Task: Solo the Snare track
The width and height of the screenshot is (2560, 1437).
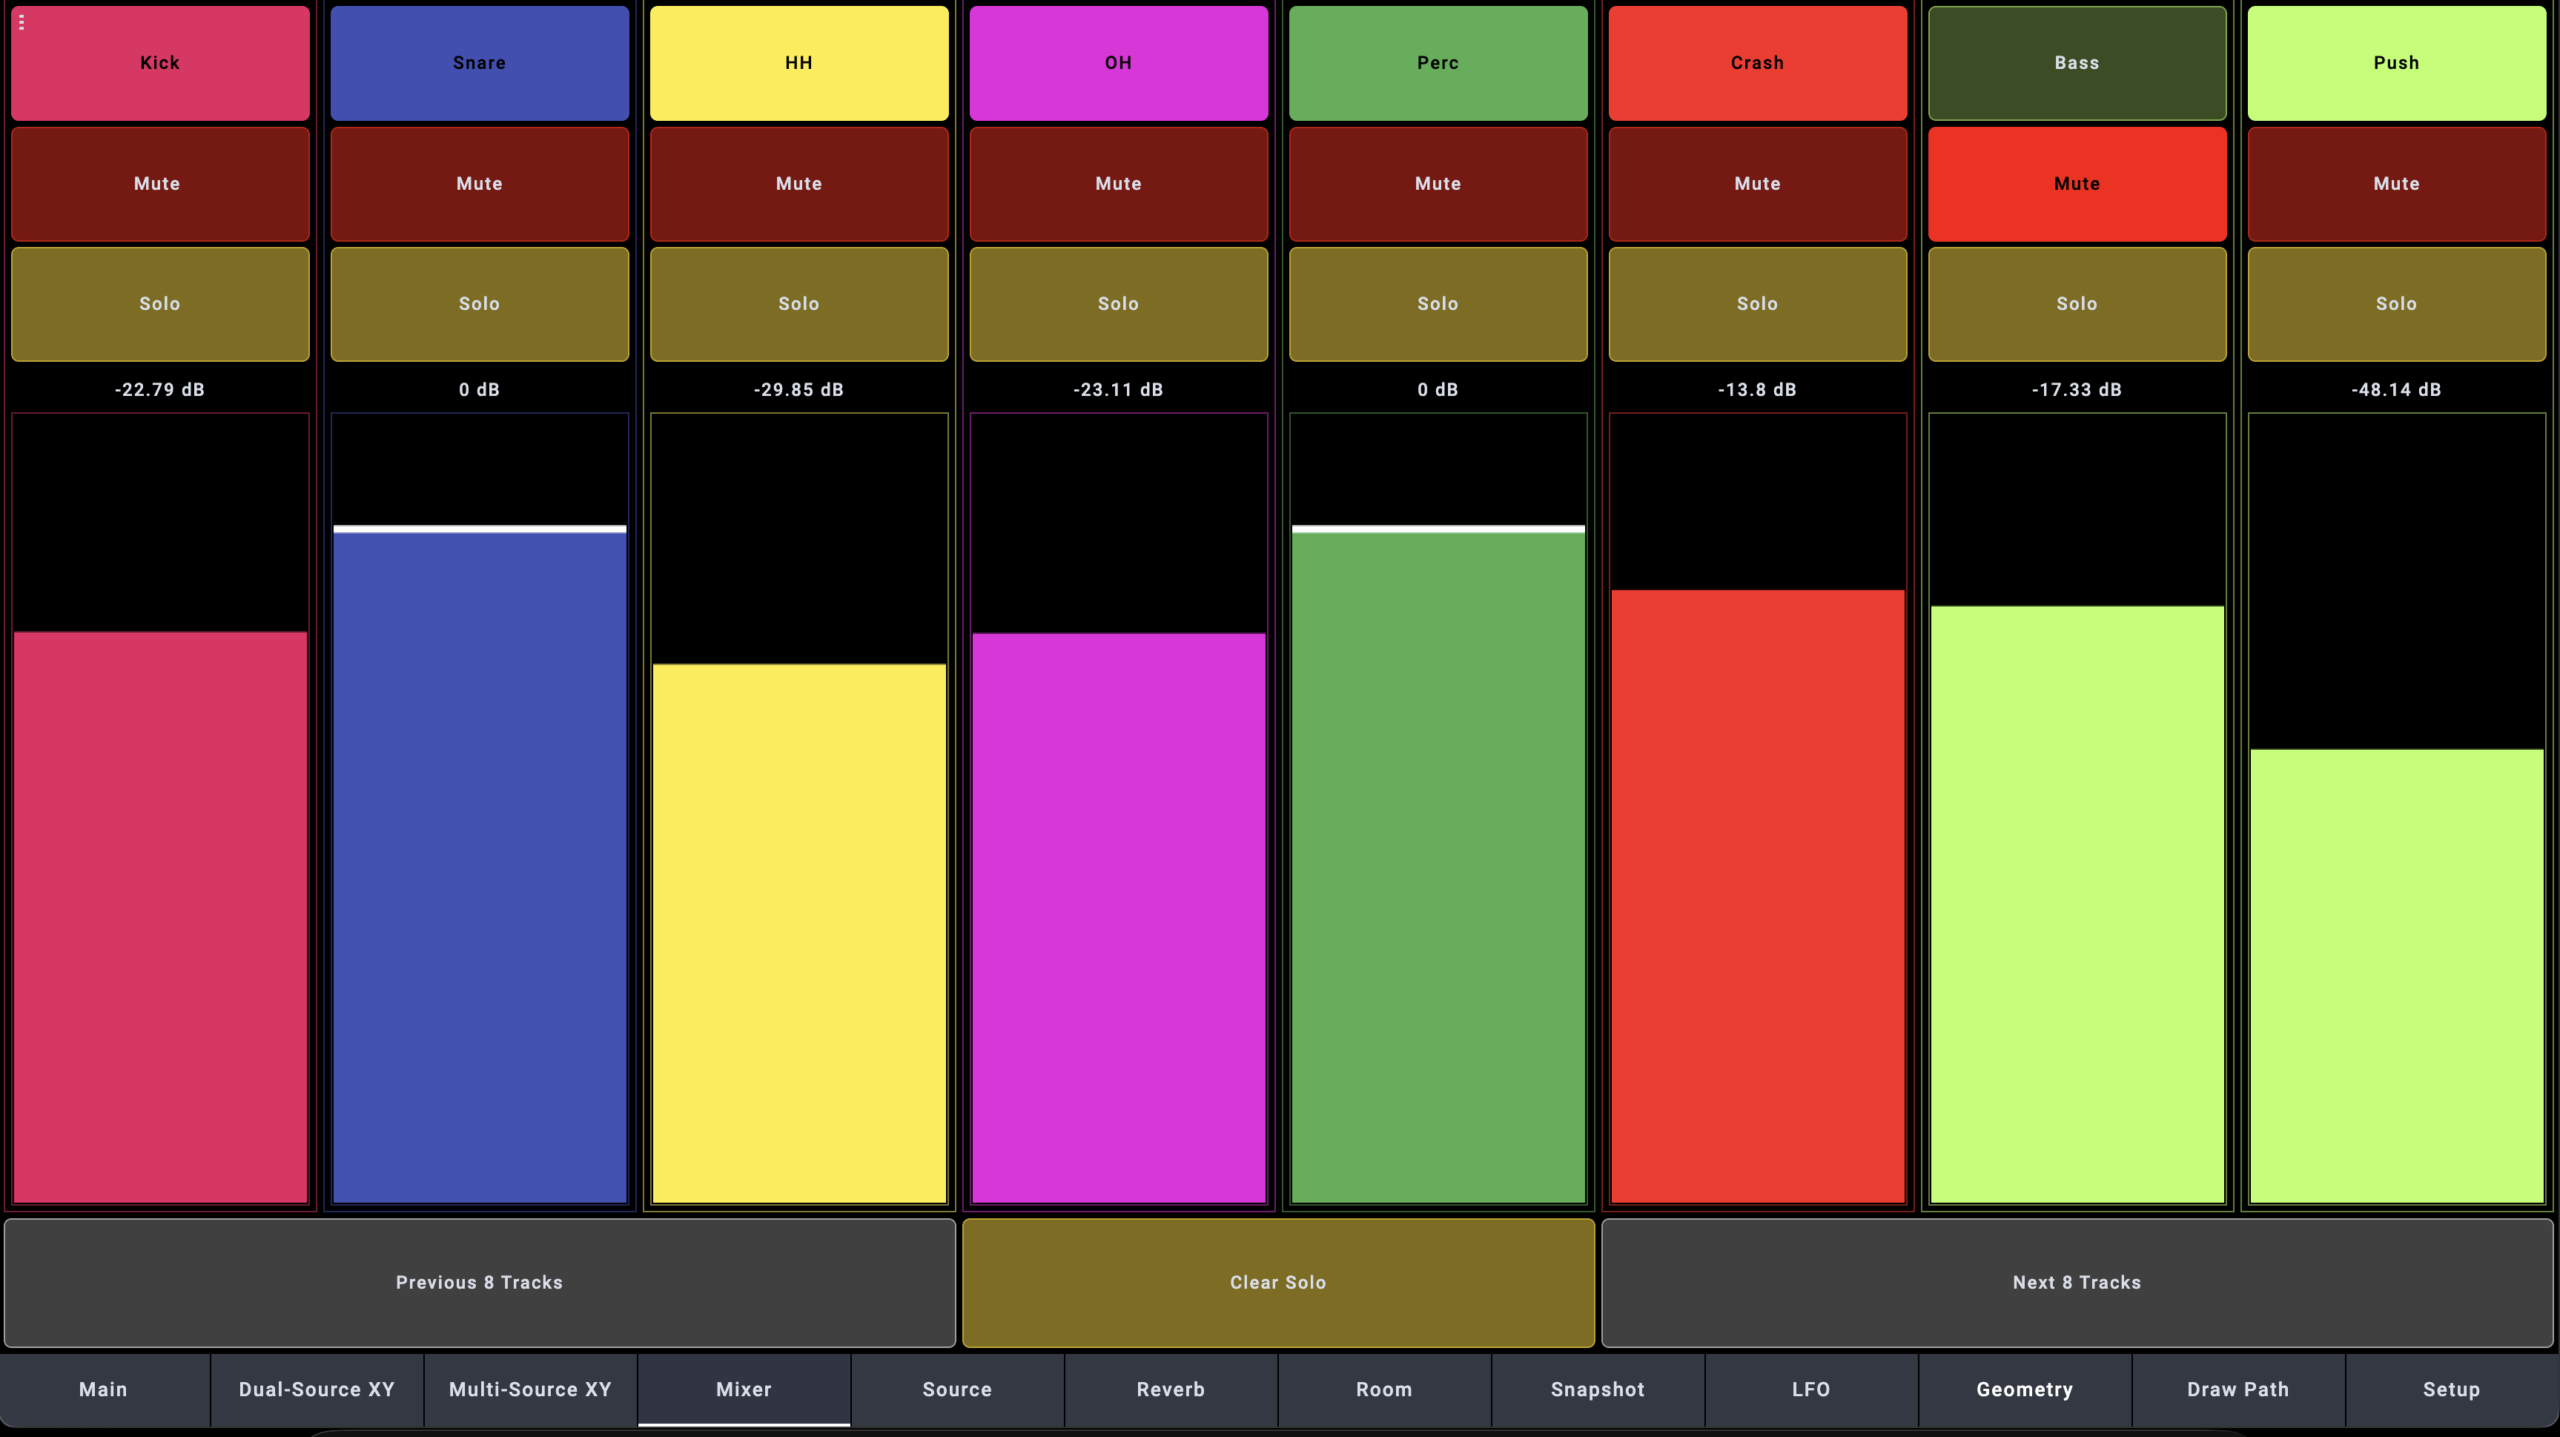Action: pyautogui.click(x=479, y=304)
